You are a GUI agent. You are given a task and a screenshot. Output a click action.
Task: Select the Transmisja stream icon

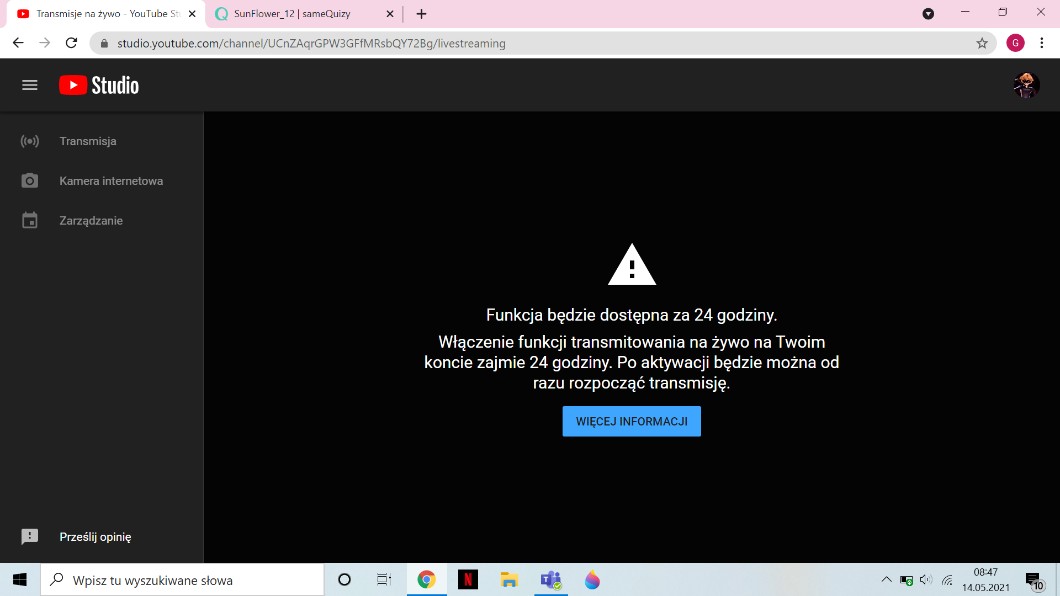click(30, 141)
